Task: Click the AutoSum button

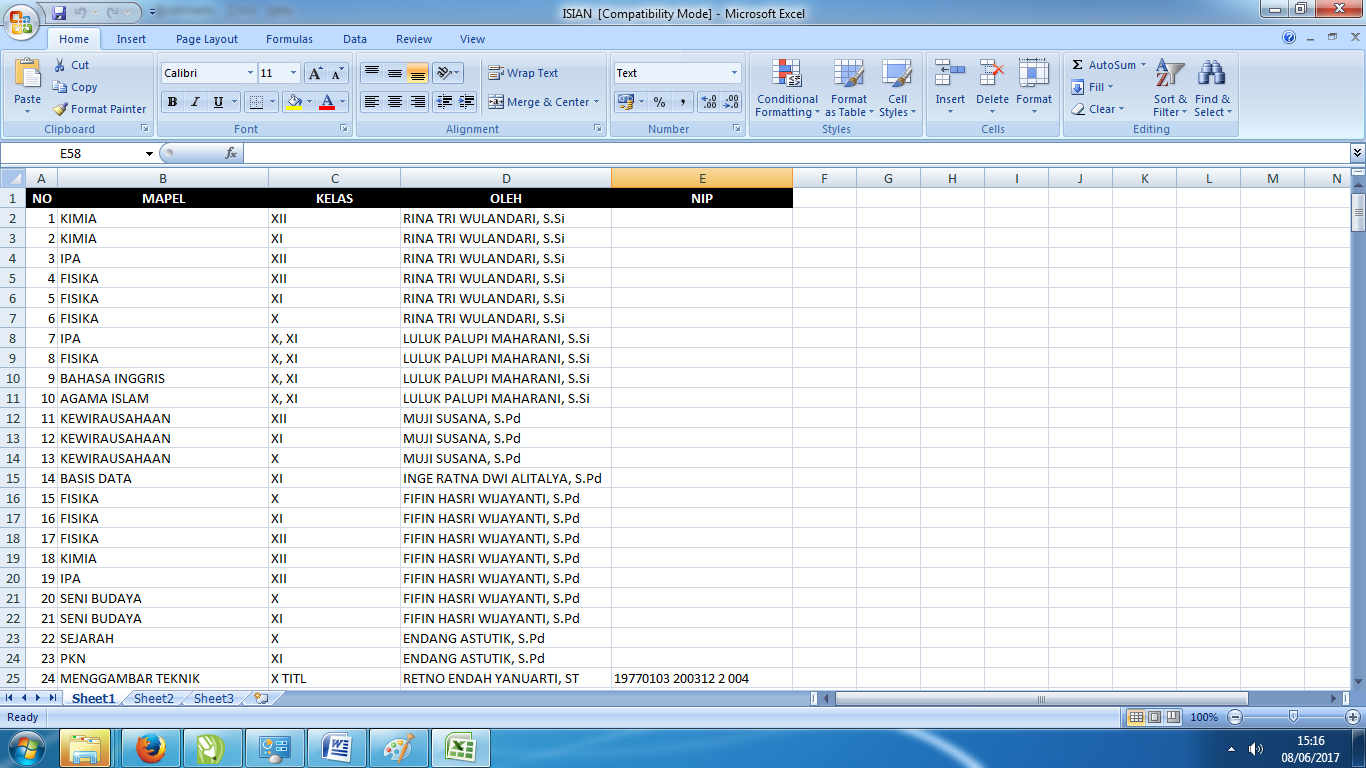Action: click(x=1109, y=65)
